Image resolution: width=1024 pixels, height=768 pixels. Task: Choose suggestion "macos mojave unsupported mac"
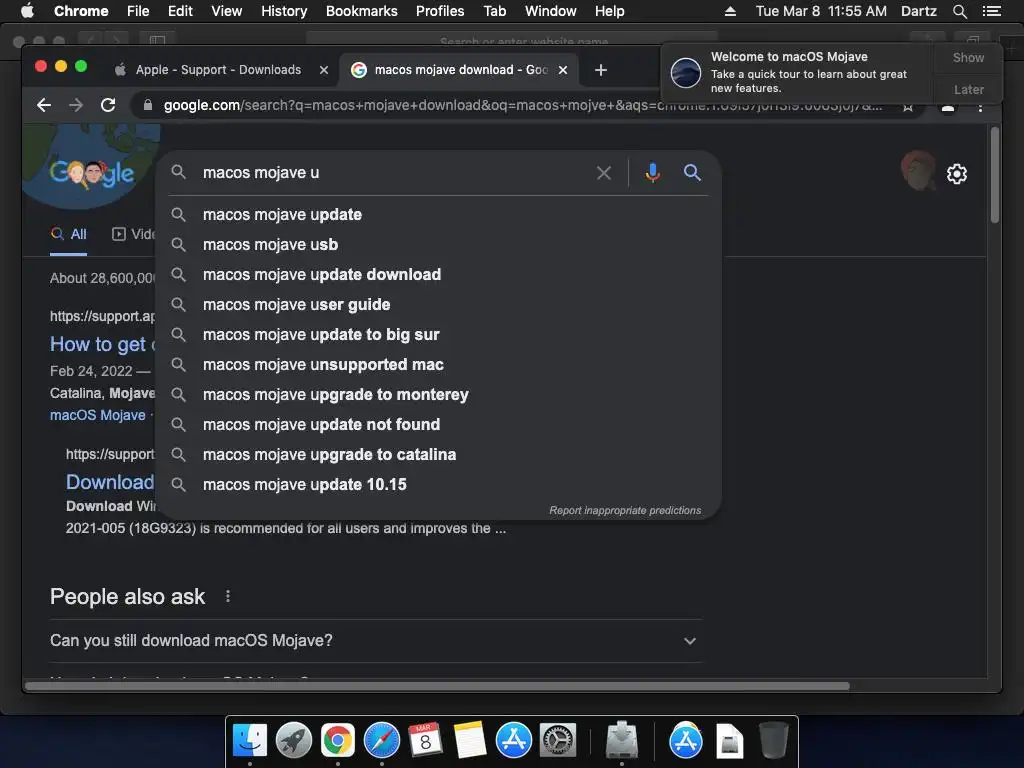pyautogui.click(x=439, y=365)
